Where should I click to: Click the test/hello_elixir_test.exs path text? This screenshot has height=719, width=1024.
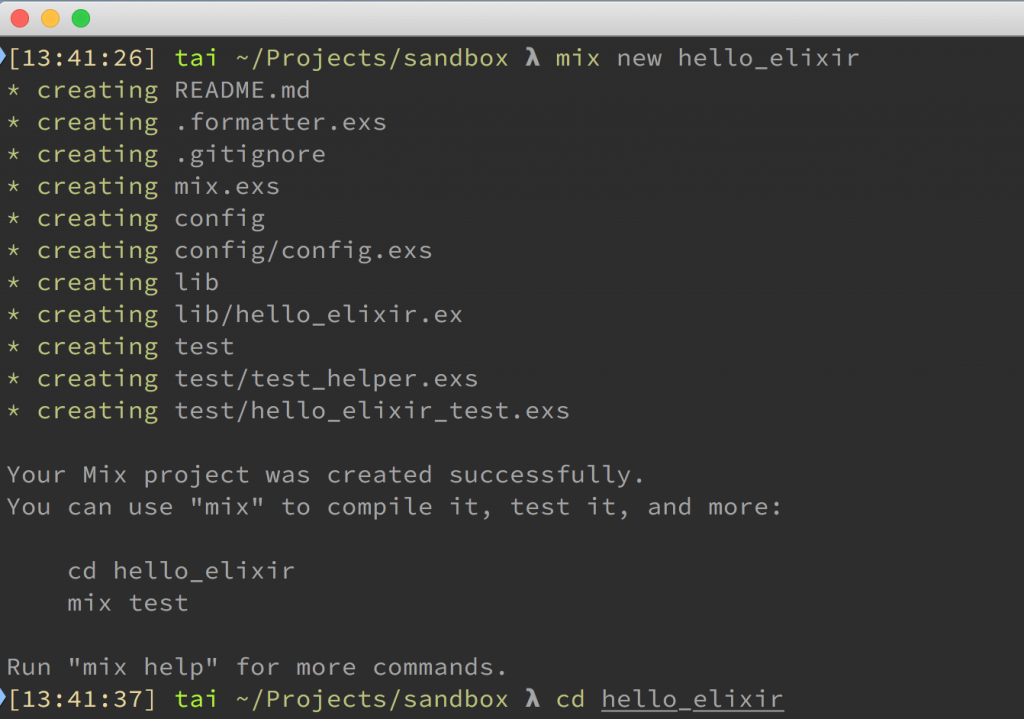tap(372, 411)
